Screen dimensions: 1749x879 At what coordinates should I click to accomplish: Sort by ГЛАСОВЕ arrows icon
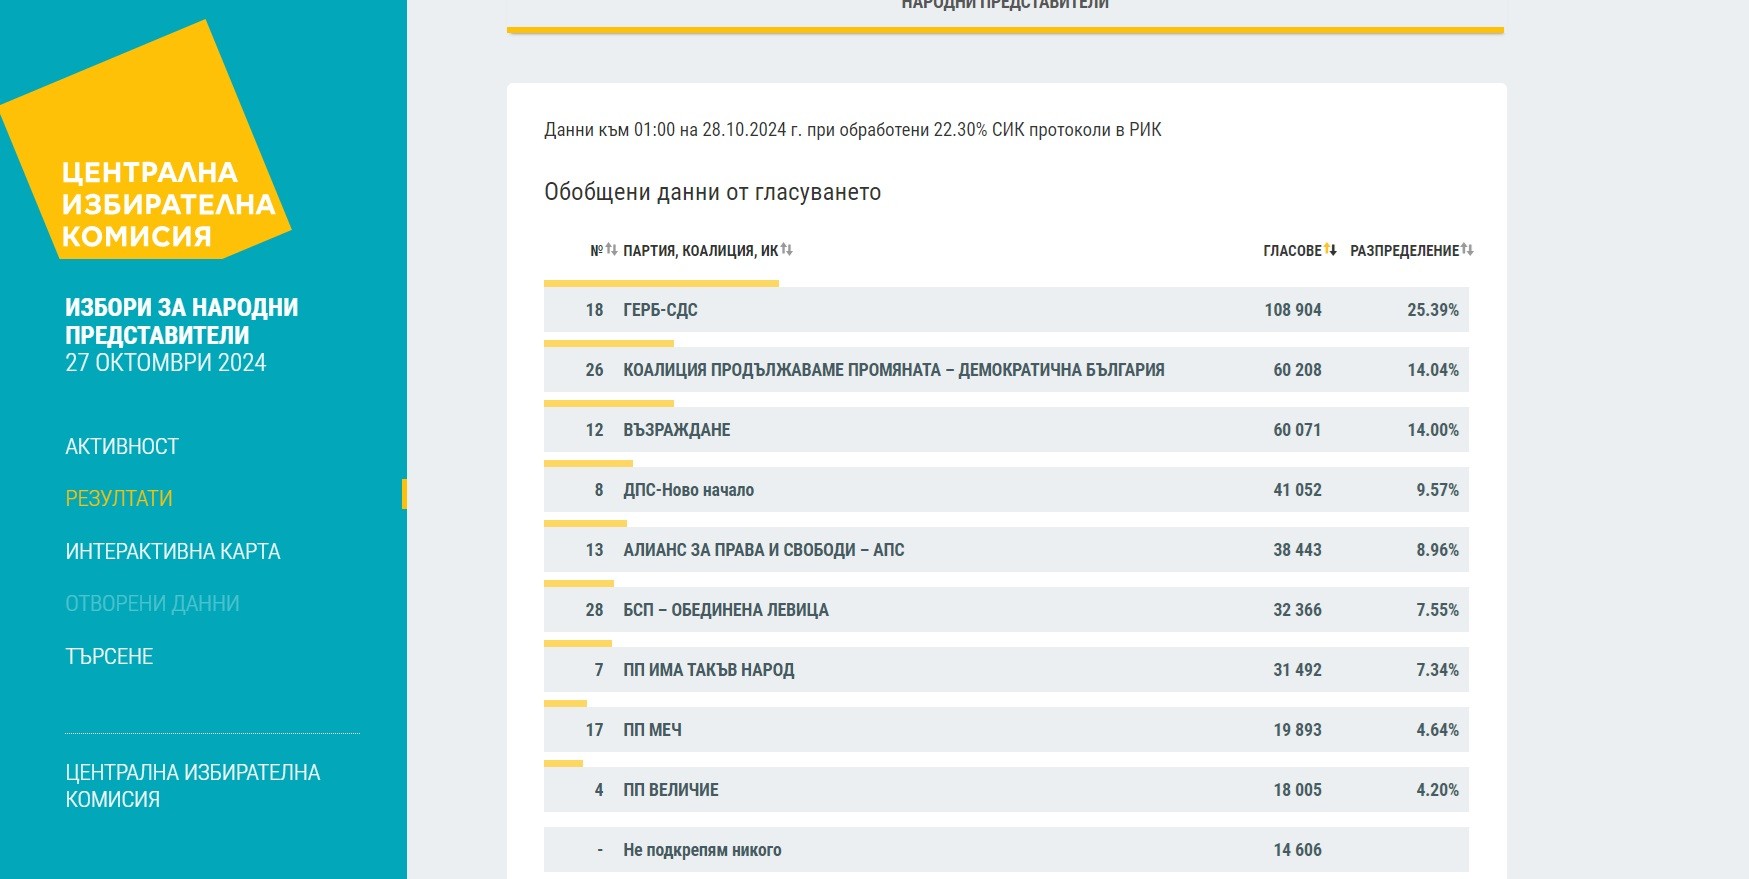pos(1331,249)
